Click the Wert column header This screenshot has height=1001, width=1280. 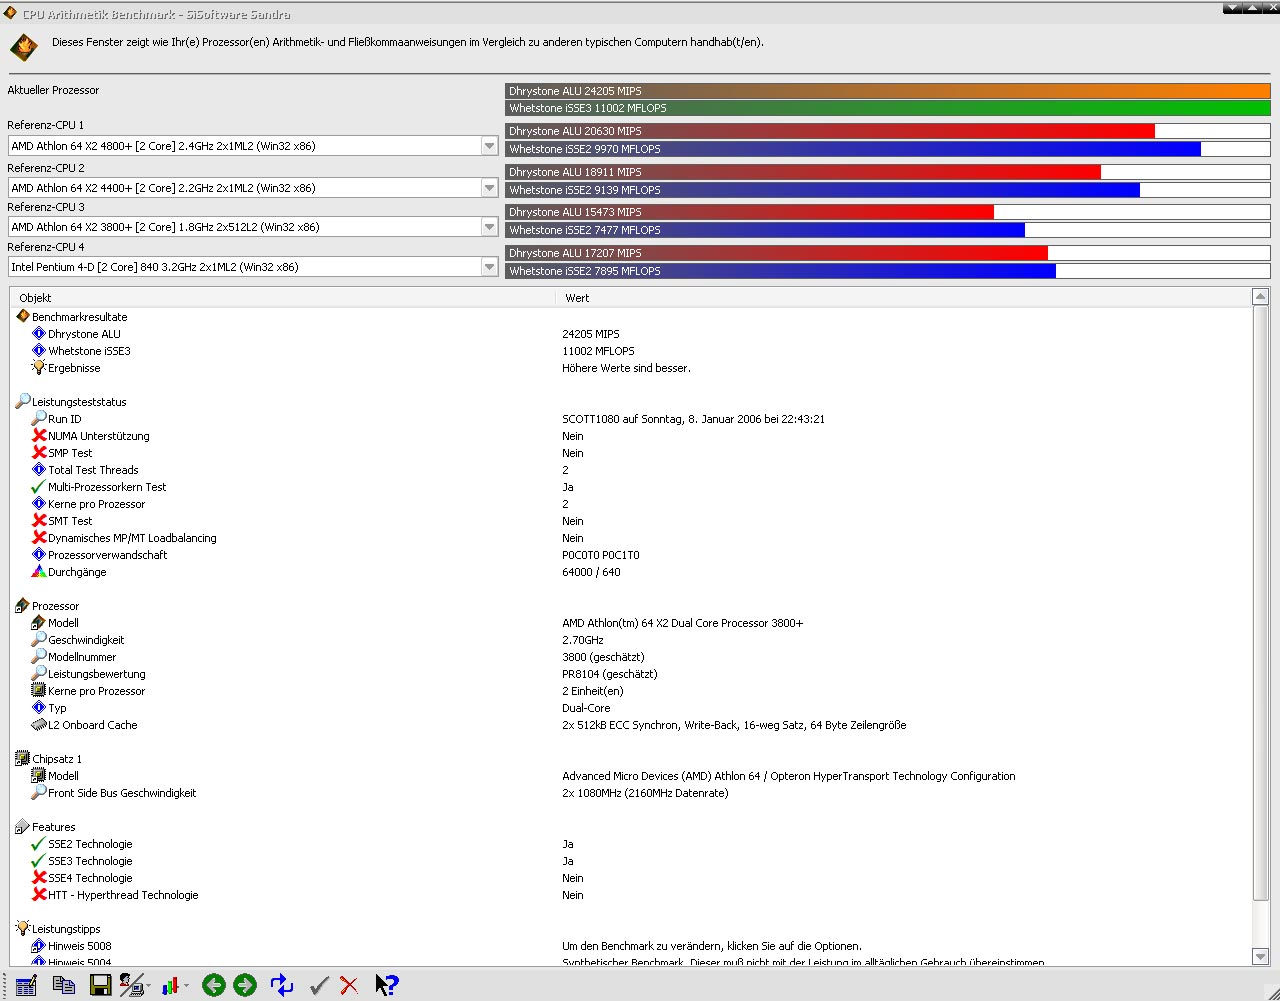(904, 298)
